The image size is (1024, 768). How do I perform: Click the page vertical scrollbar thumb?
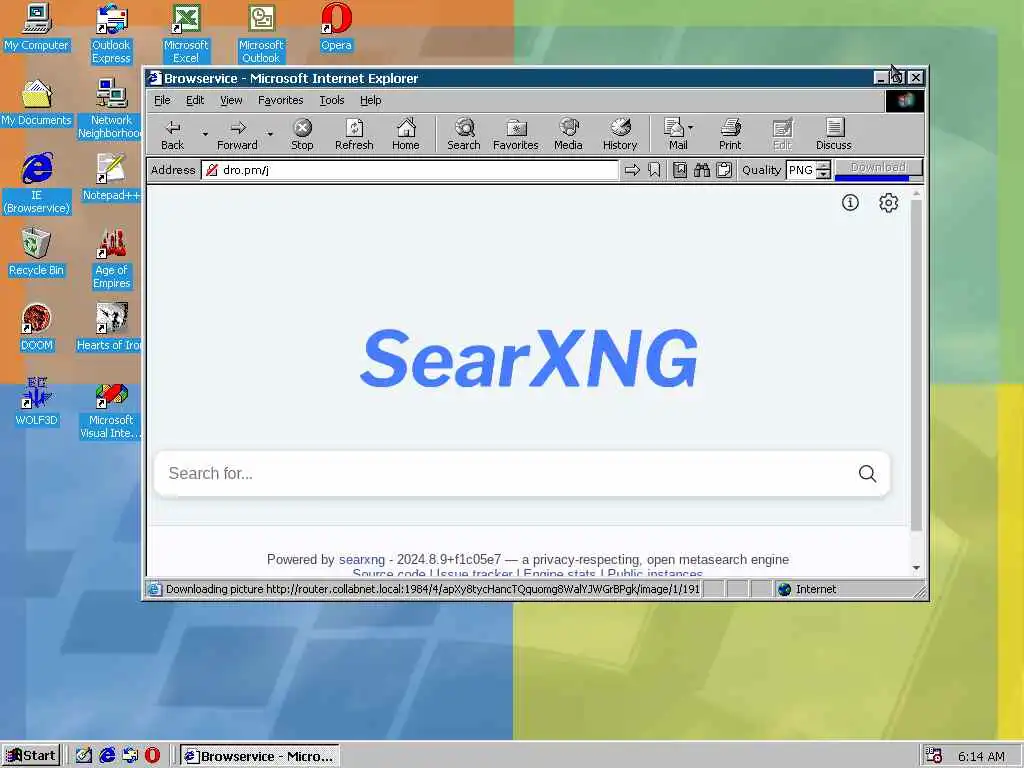point(916,364)
